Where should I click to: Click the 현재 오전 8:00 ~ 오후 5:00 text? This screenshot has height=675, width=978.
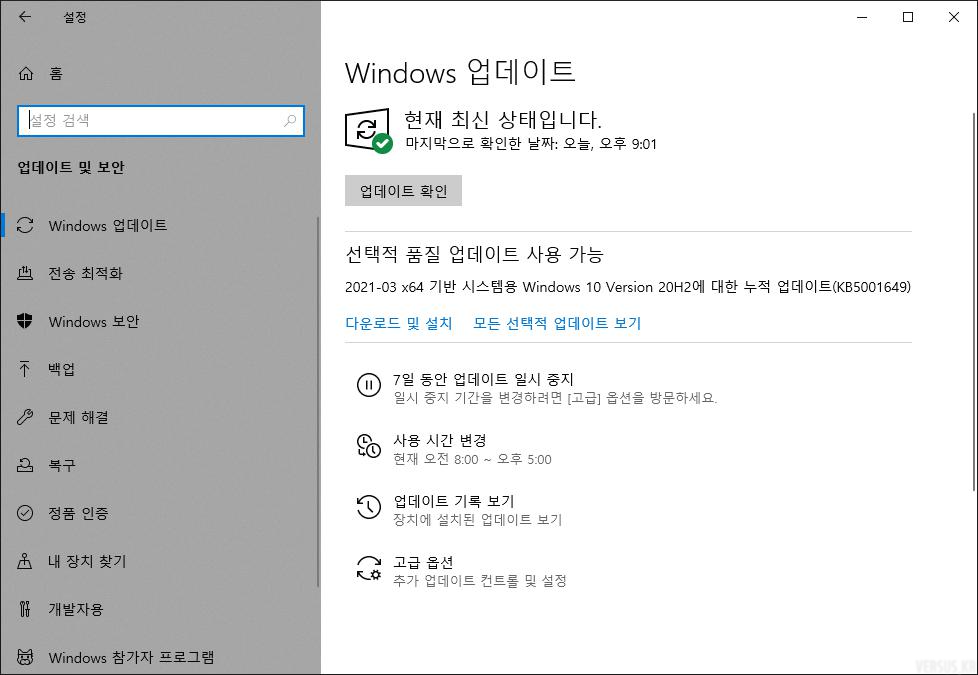click(472, 460)
